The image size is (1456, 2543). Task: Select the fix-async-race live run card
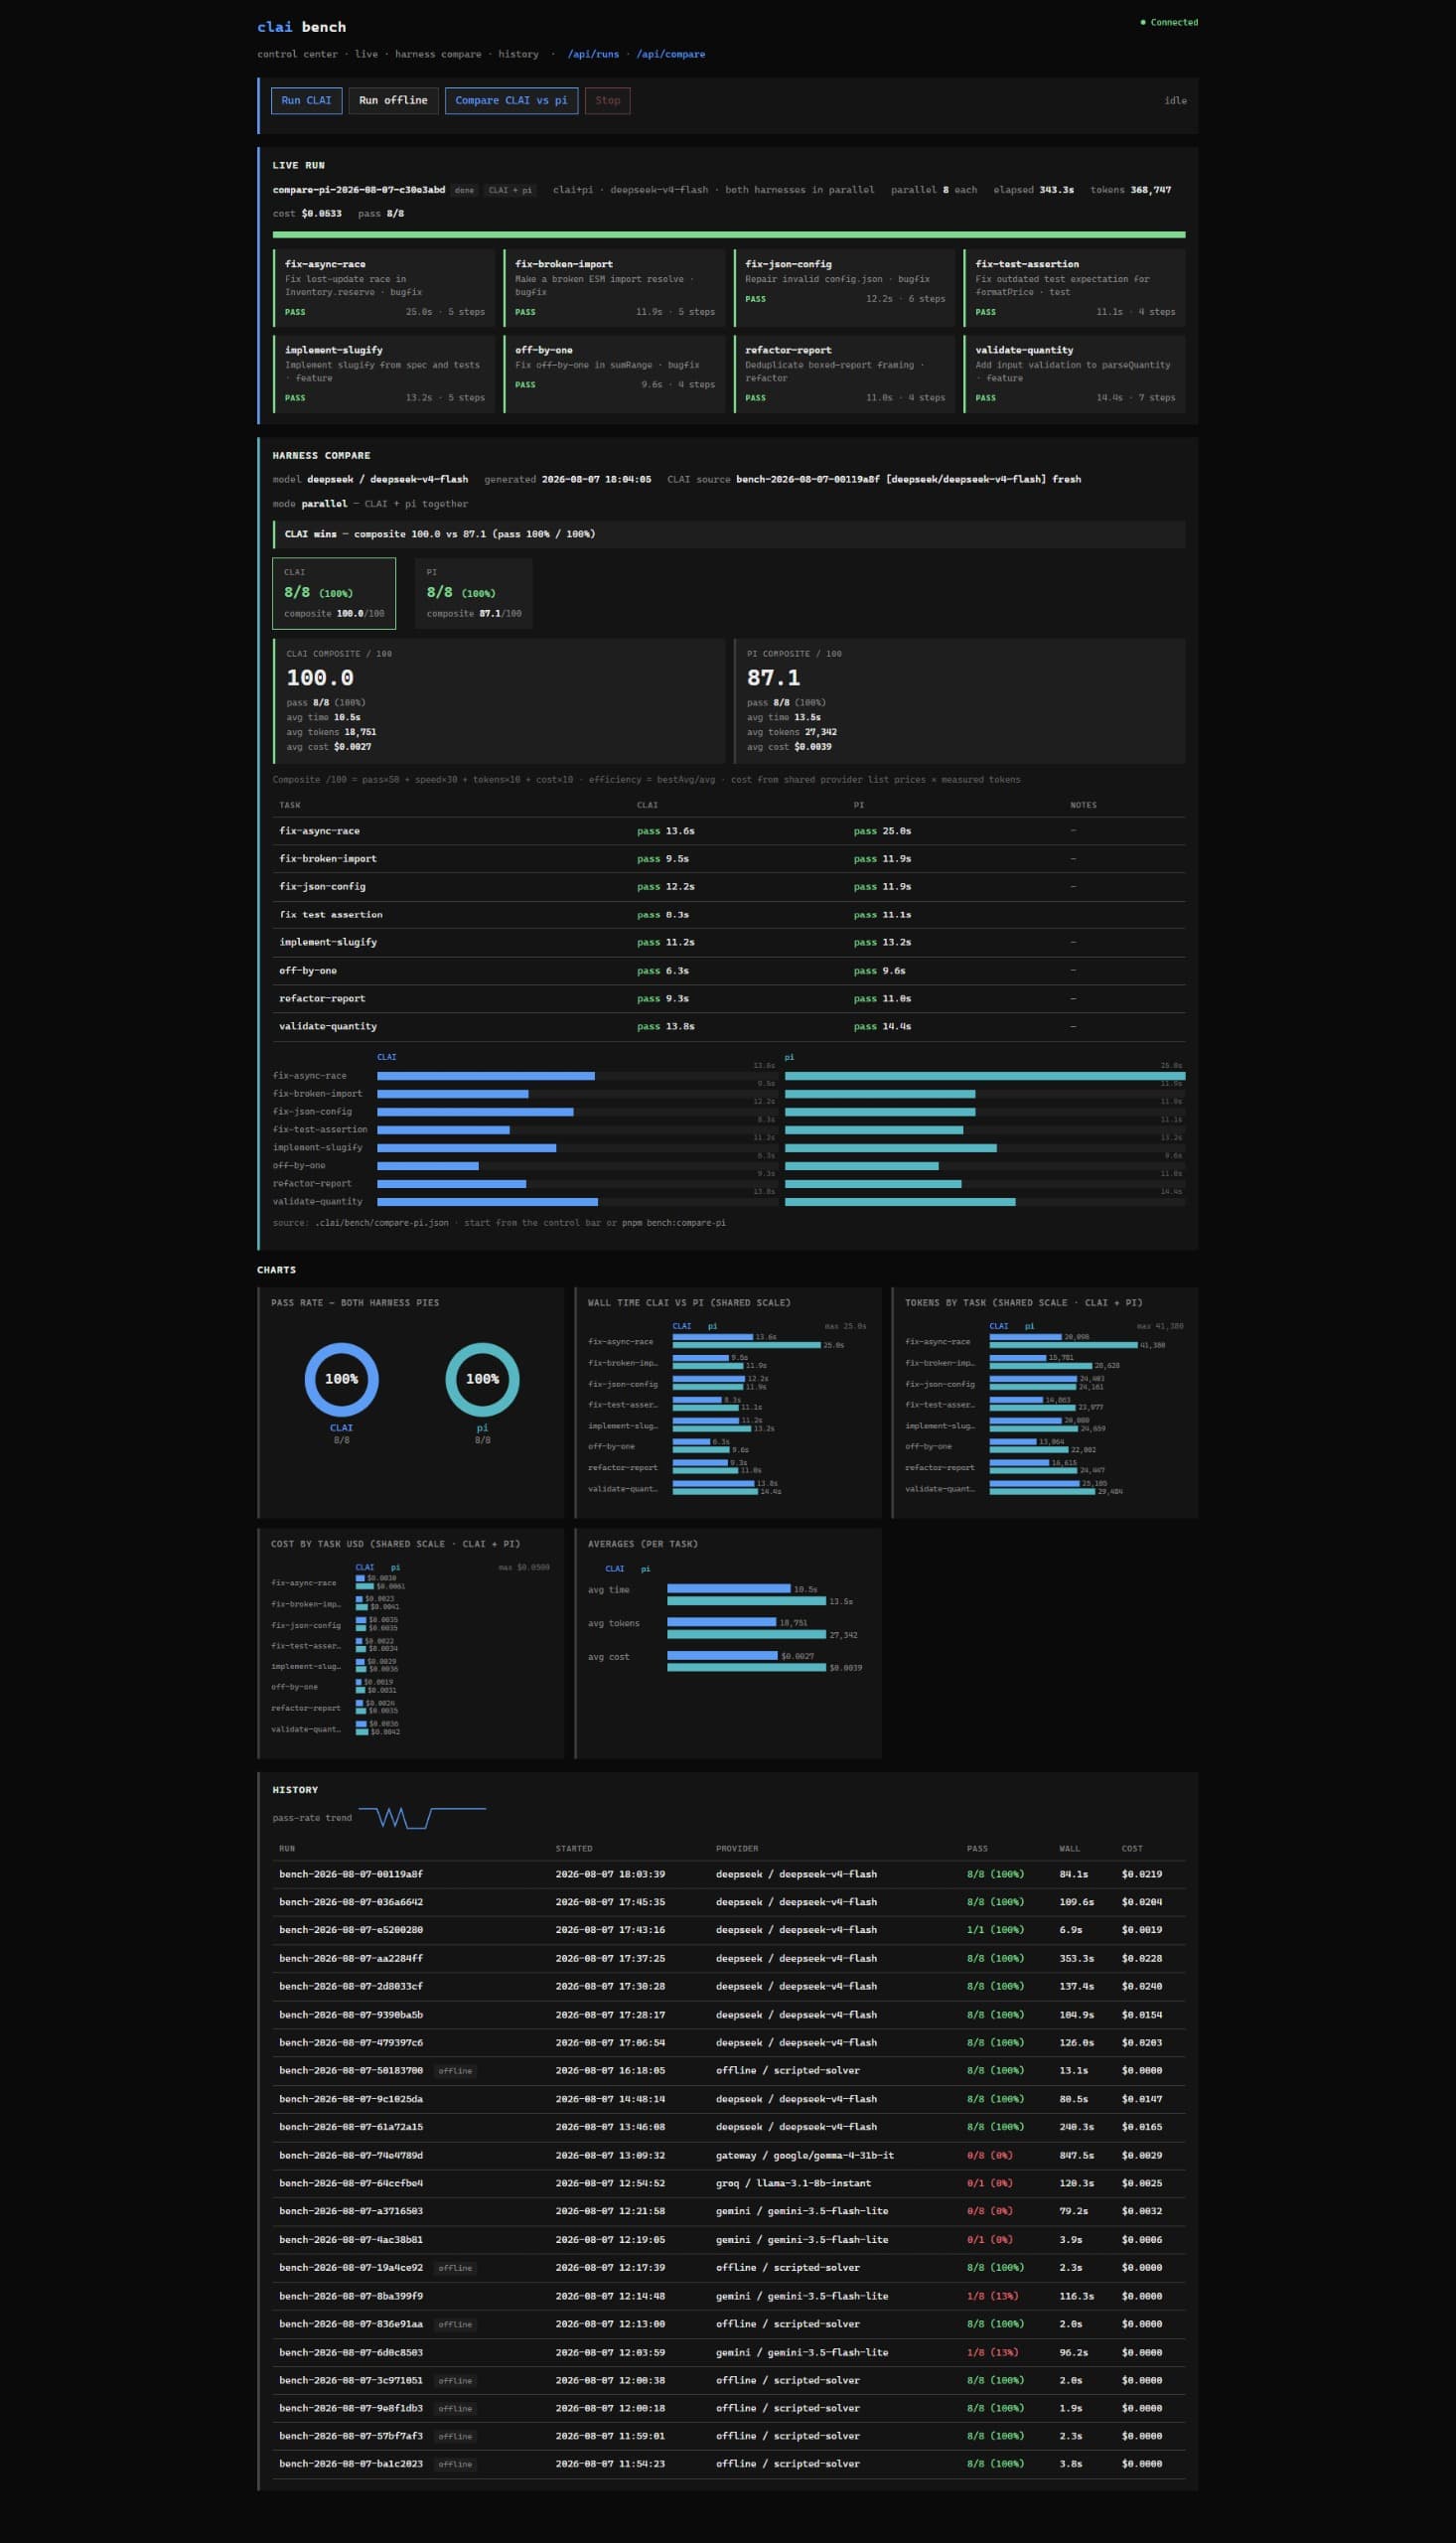tap(384, 288)
